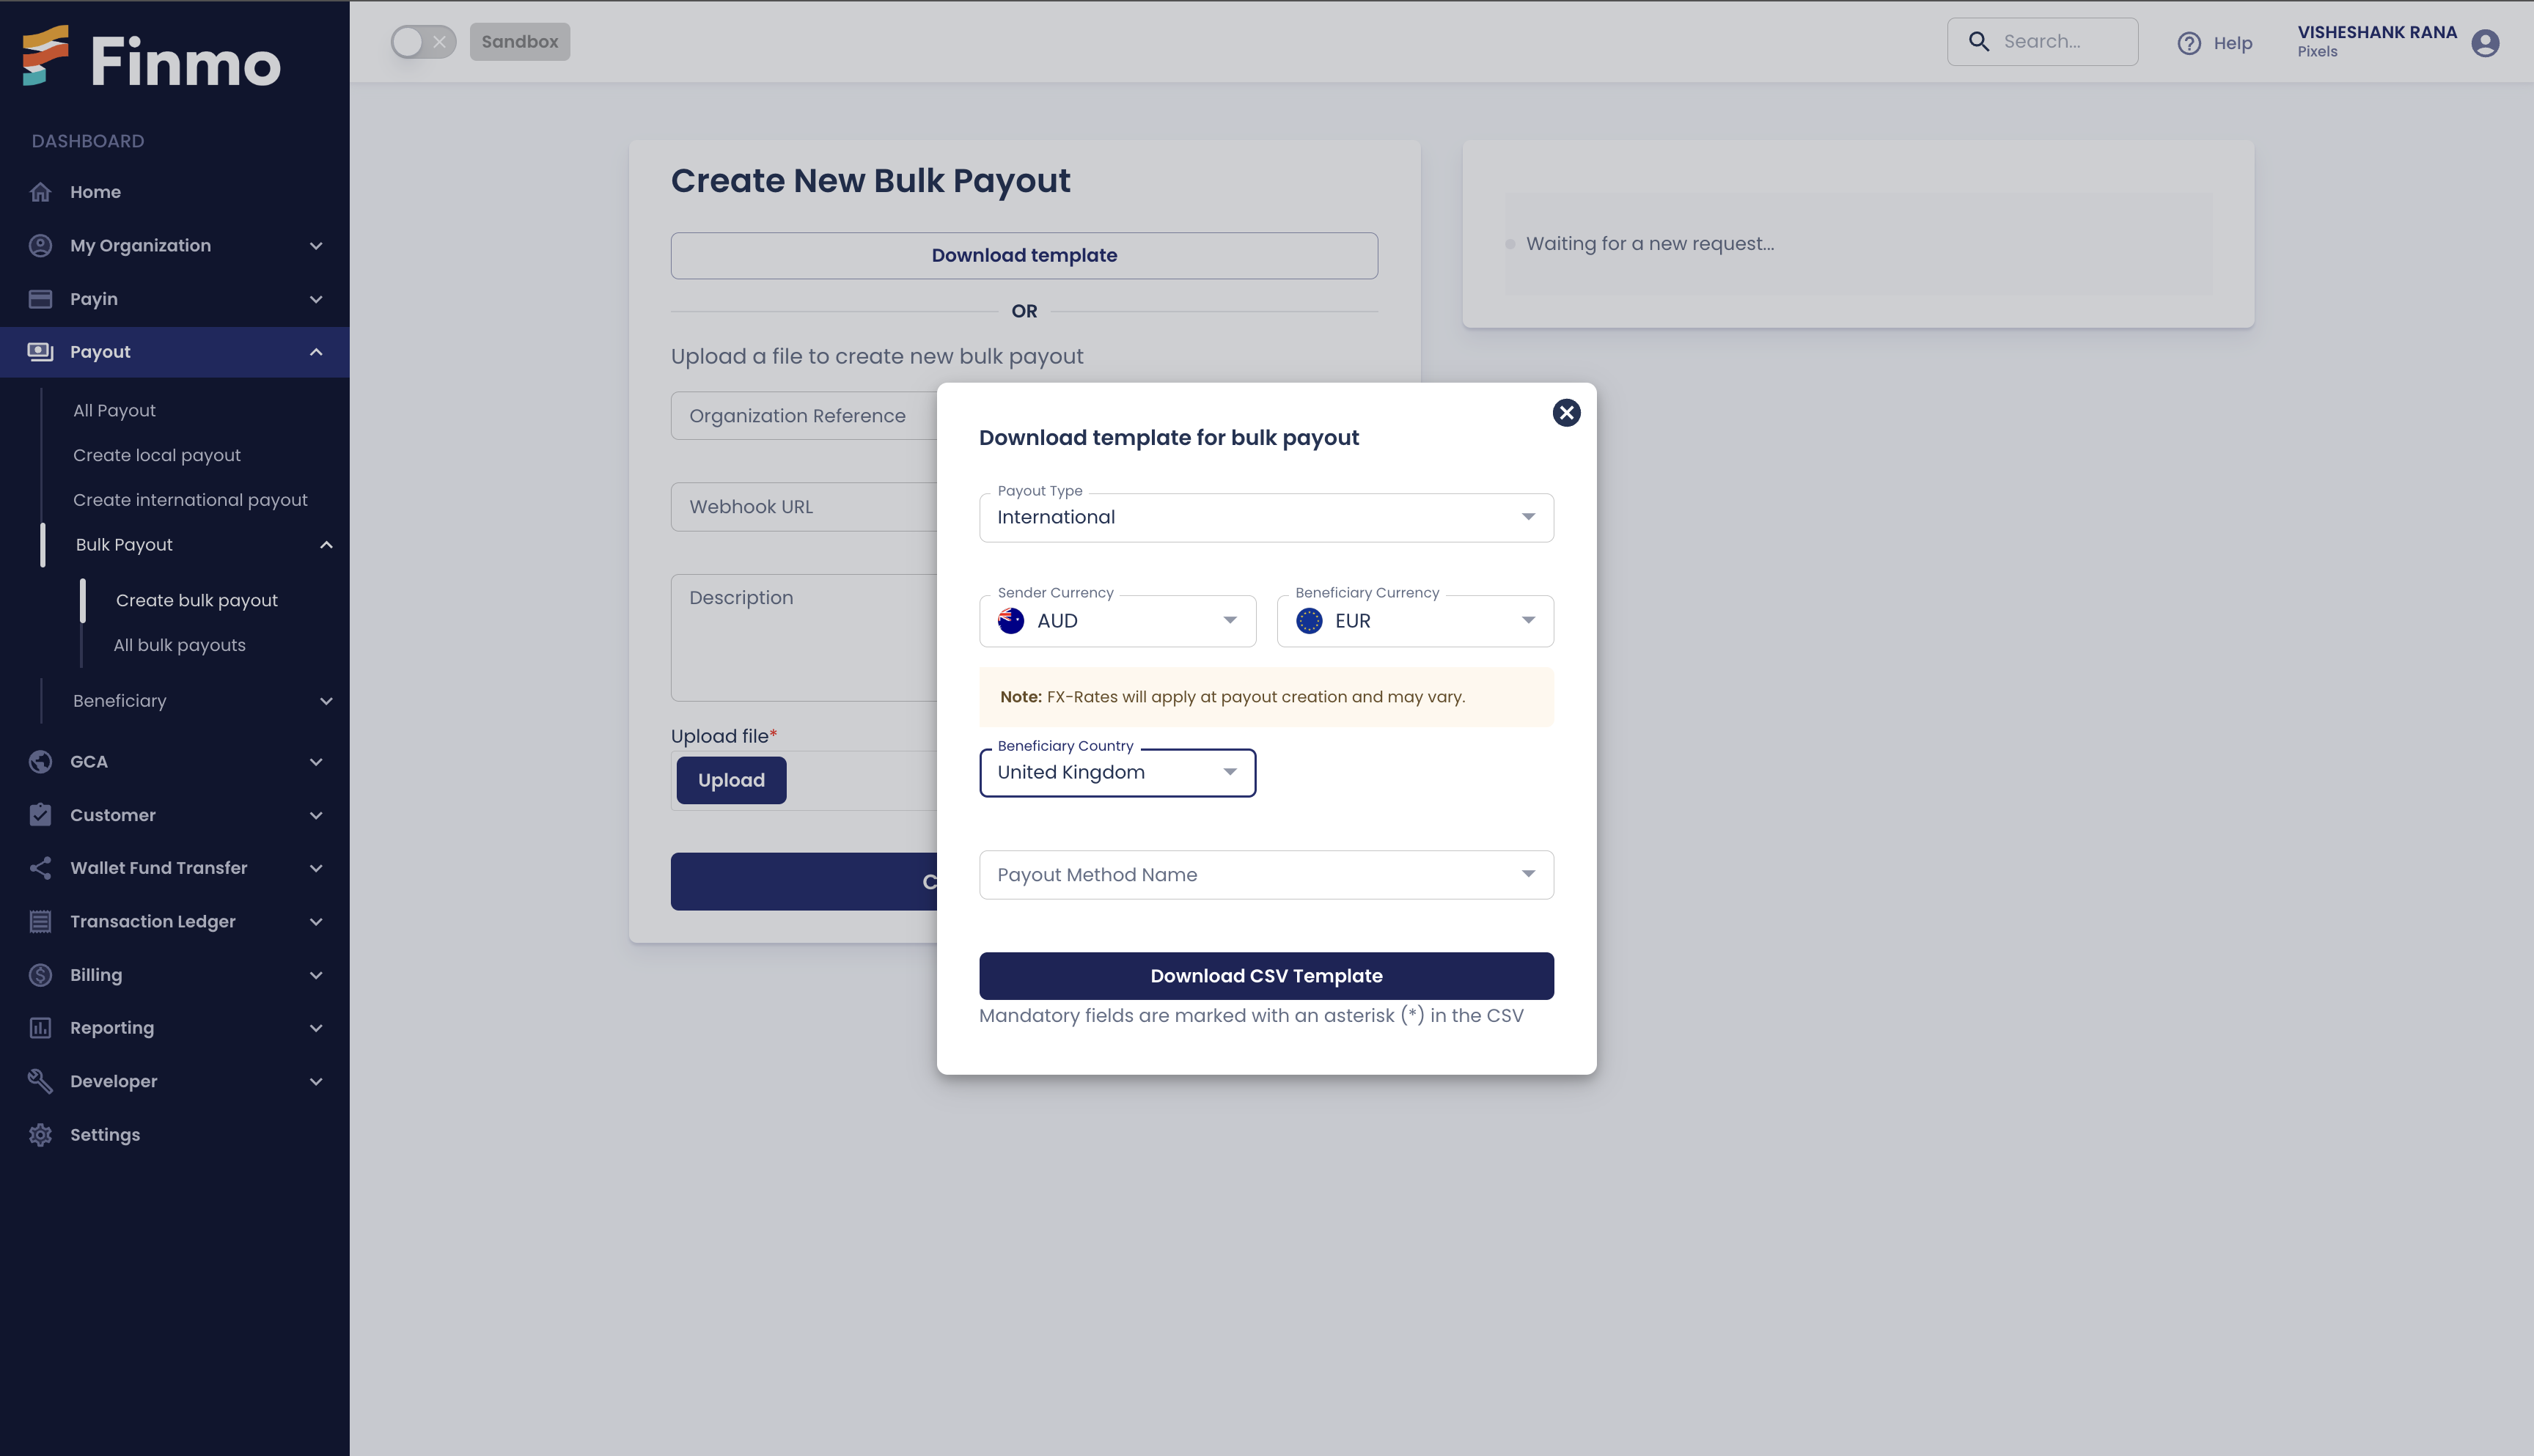Toggle the Sandbox mode switch
The image size is (2534, 1456).
point(423,40)
